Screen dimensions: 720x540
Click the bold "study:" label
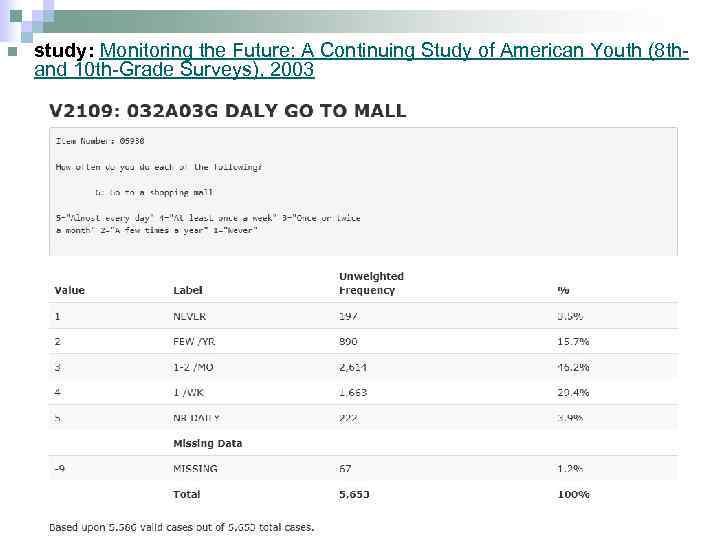click(x=65, y=51)
